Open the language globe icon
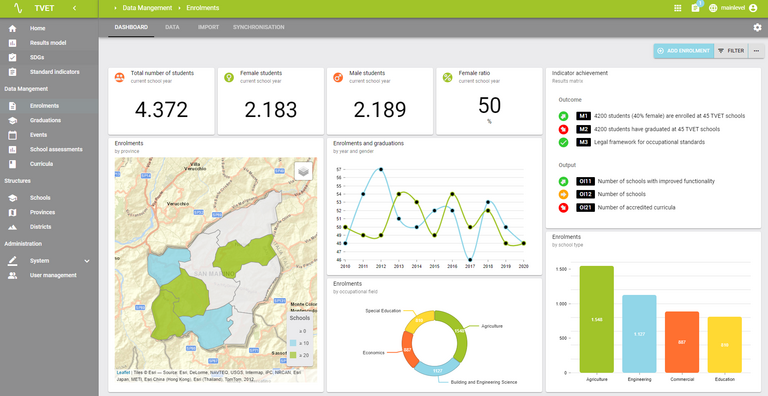 (713, 8)
